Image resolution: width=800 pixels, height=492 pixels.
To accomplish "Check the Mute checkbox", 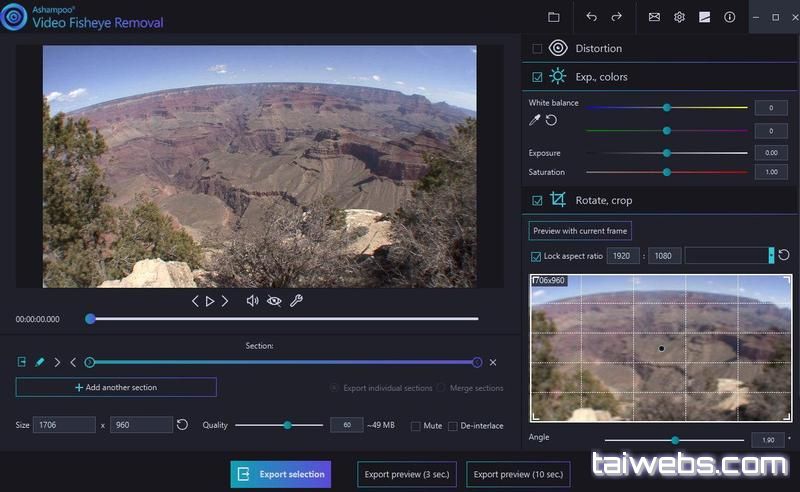I will tap(416, 426).
